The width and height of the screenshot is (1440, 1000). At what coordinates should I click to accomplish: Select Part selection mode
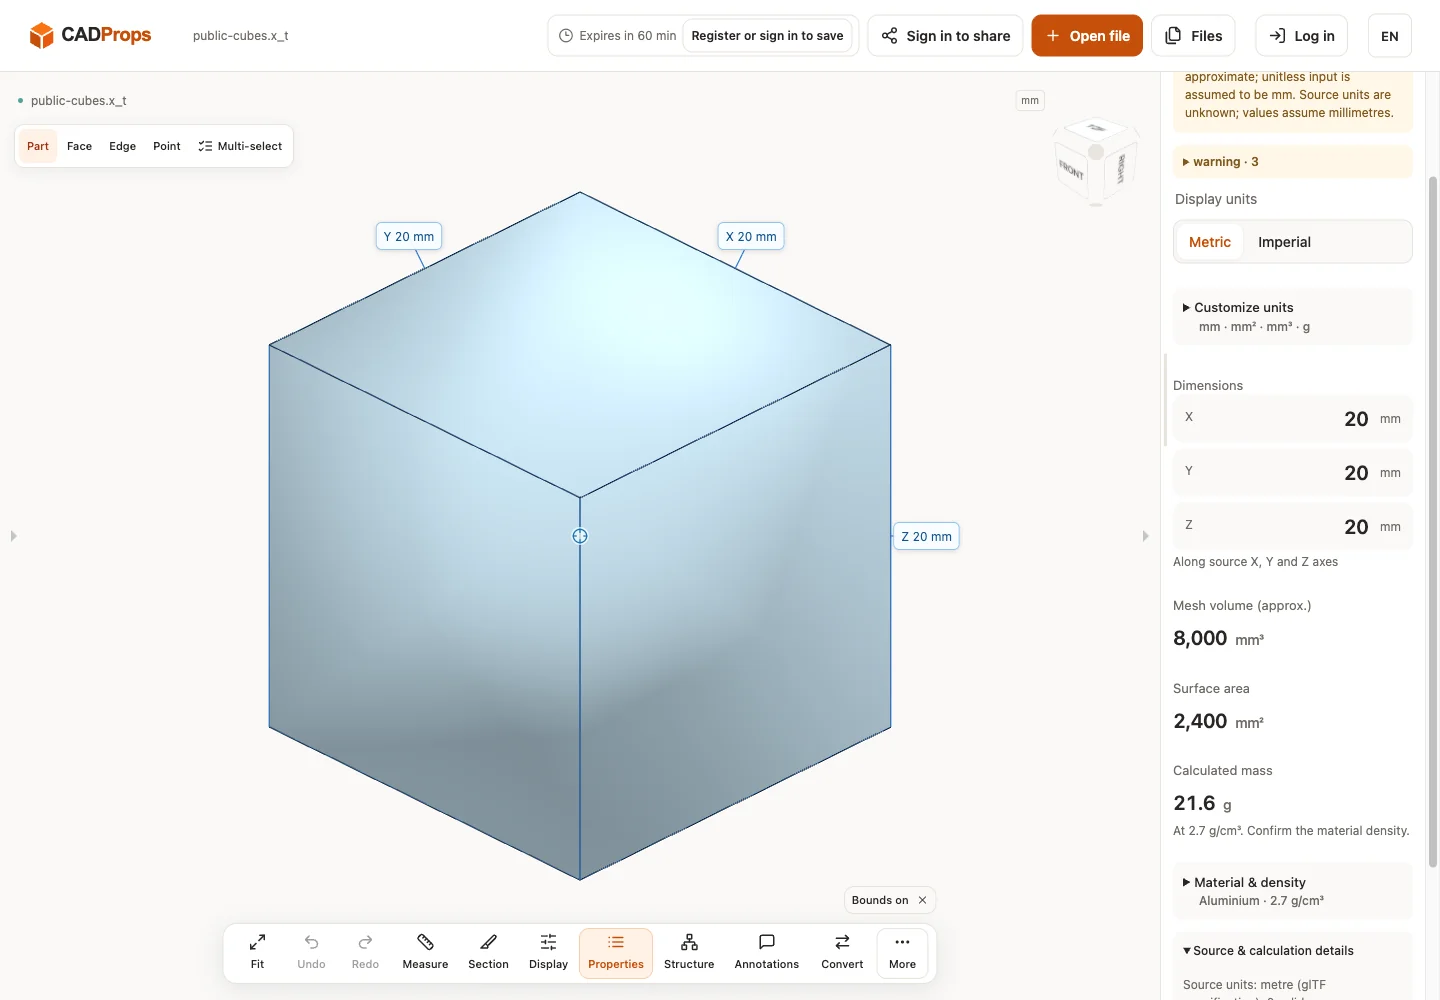tap(38, 146)
